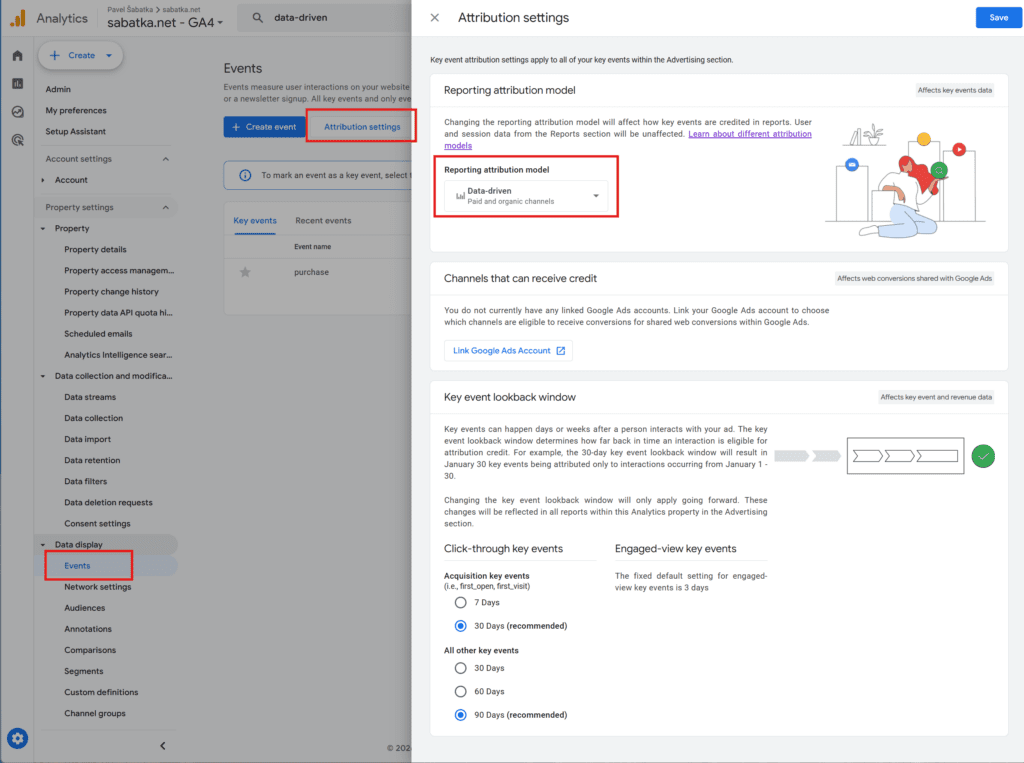
Task: Open Events under Data display
Action: [77, 566]
